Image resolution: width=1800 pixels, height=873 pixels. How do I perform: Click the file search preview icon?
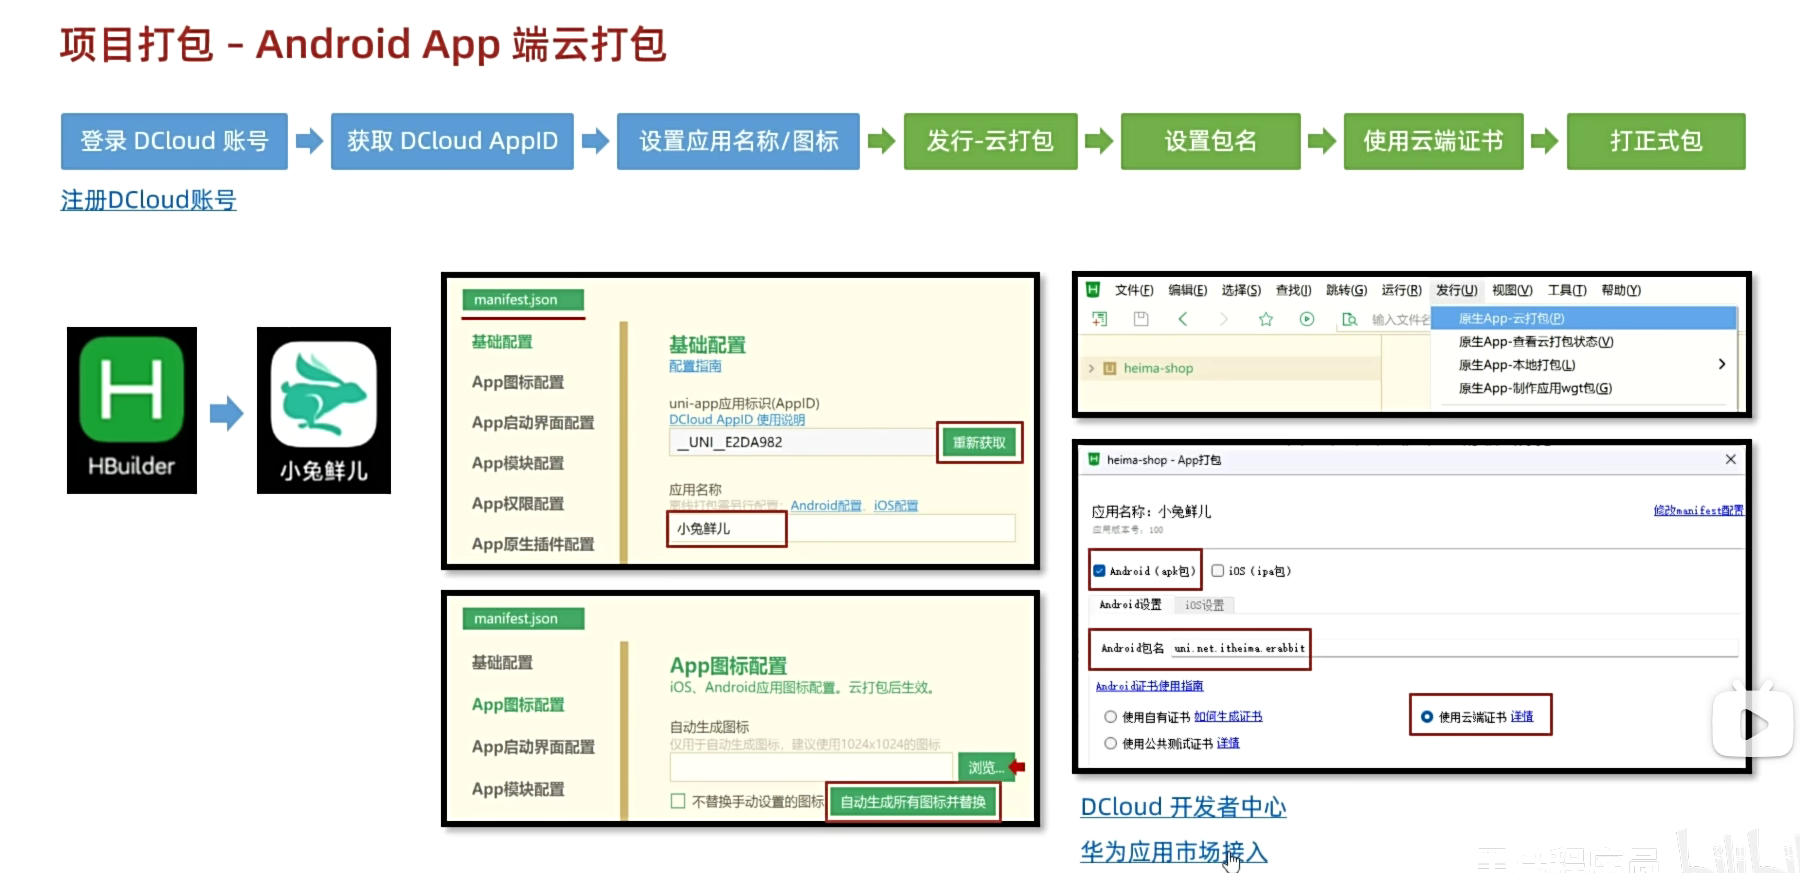click(x=1349, y=319)
